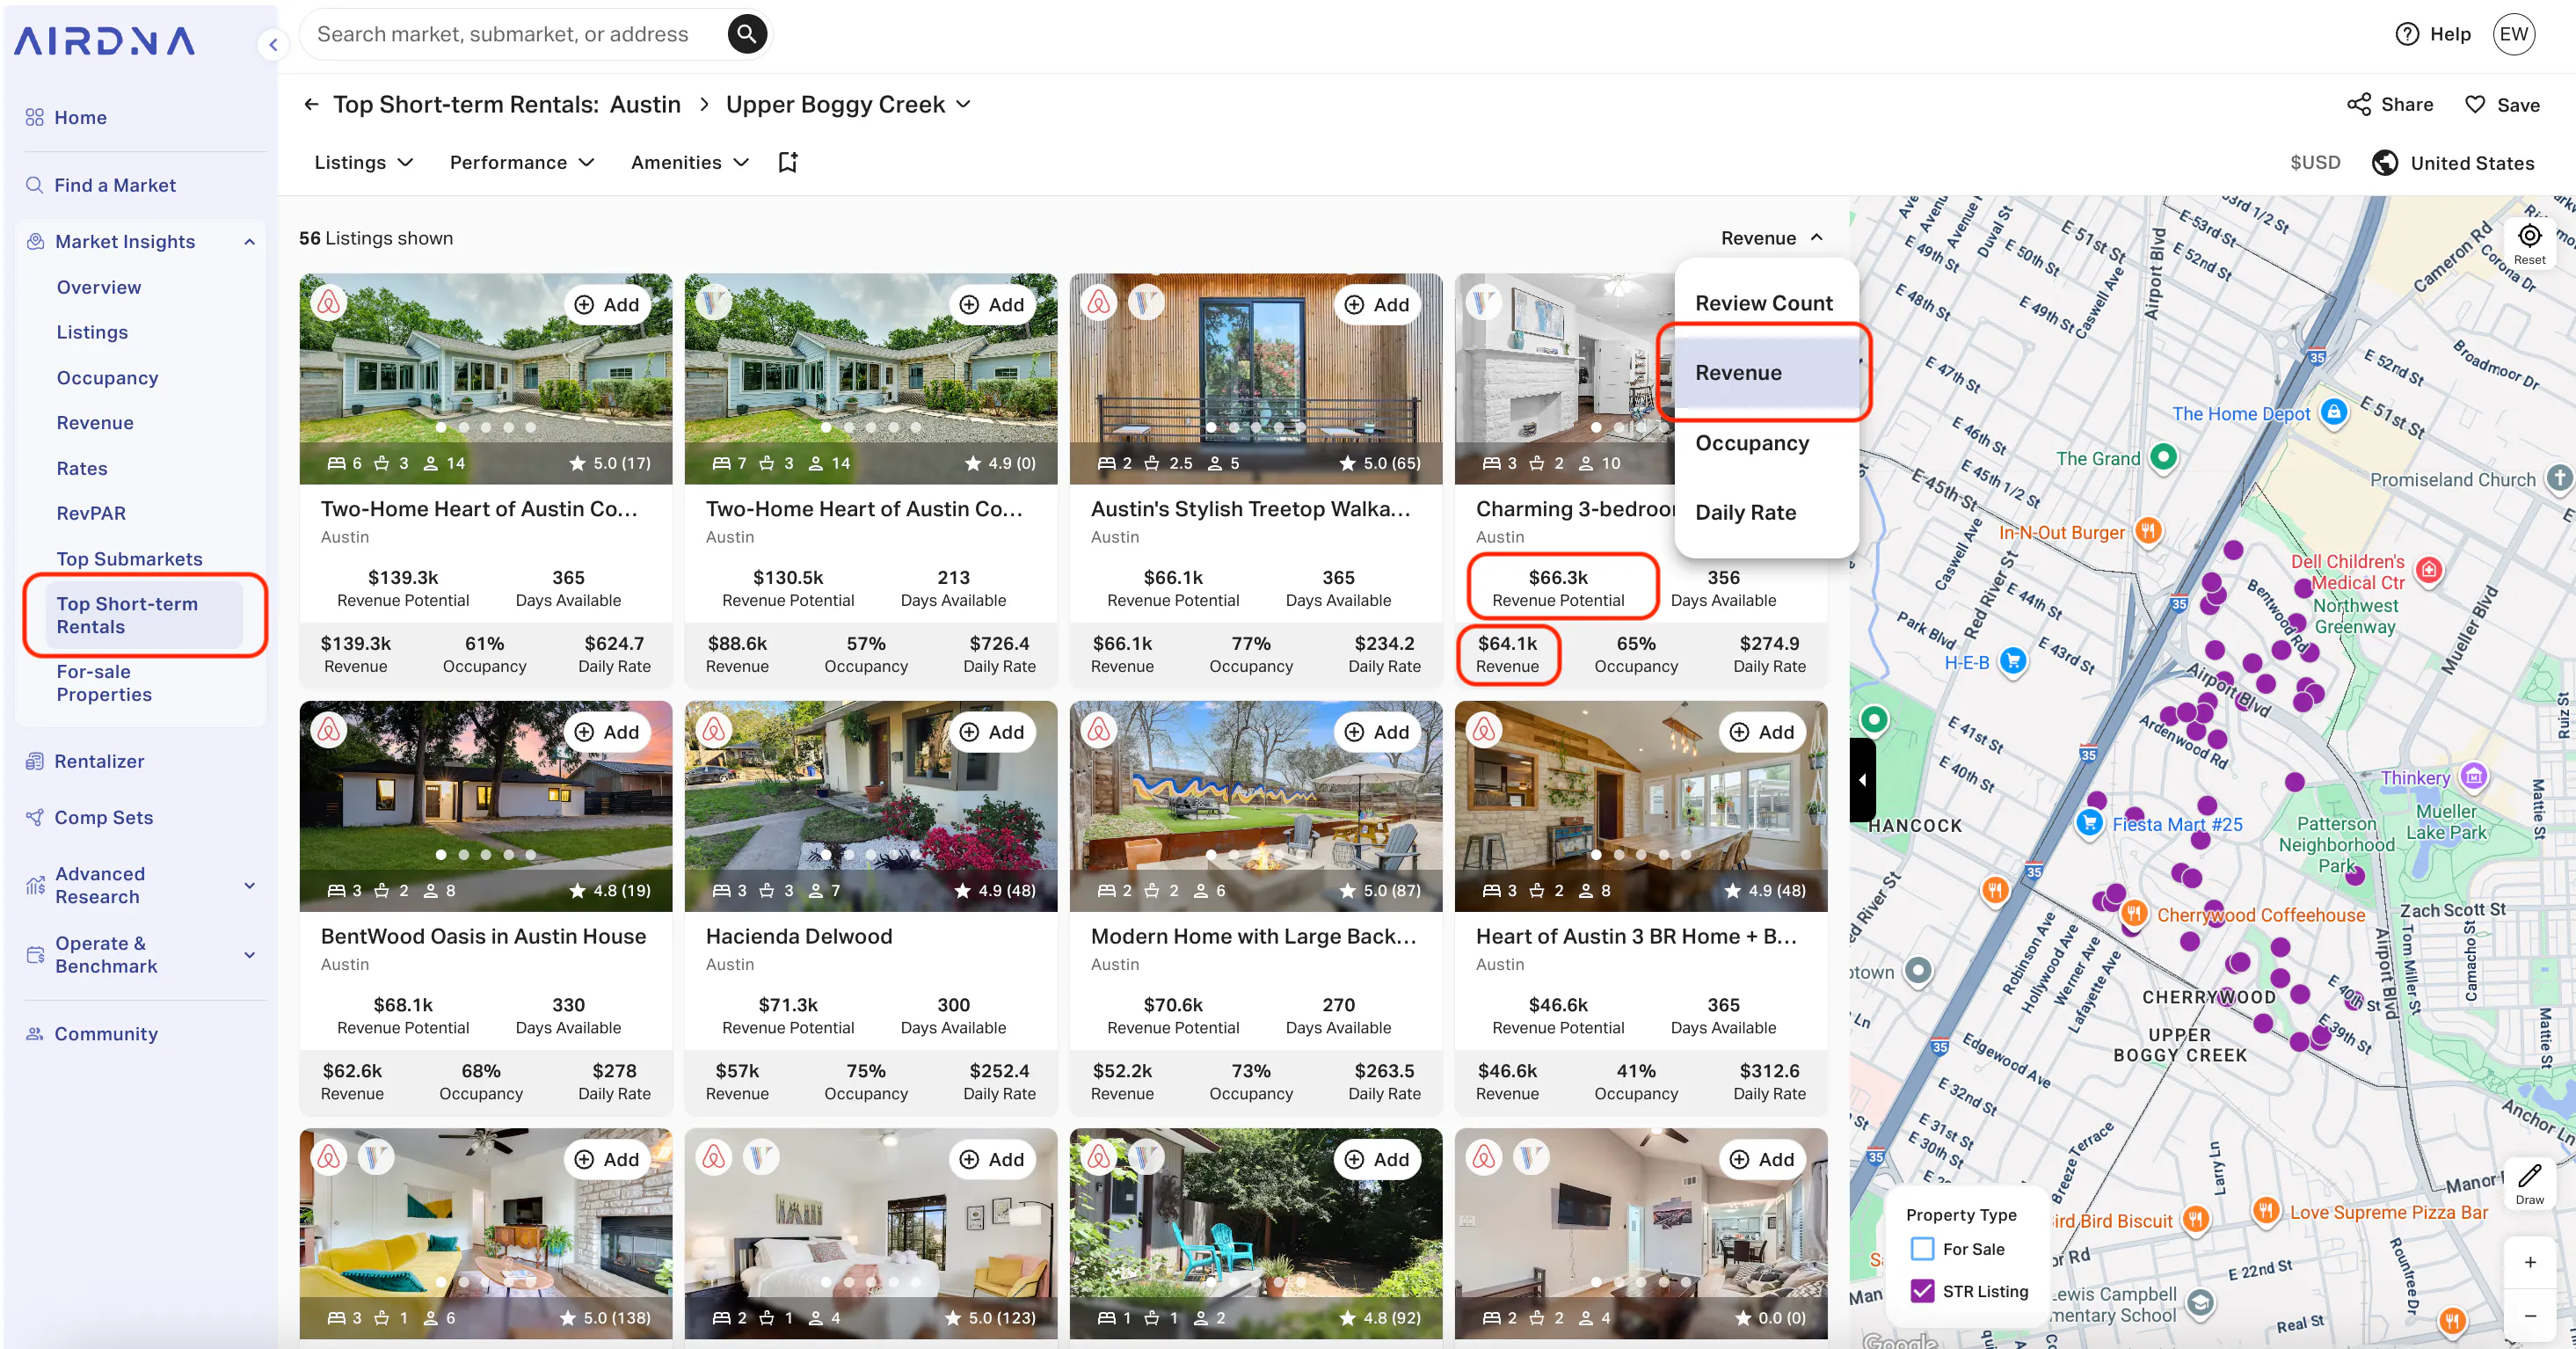Add Two-Home listing with 5.0 (17) rating
This screenshot has height=1349, width=2576.
click(x=607, y=304)
